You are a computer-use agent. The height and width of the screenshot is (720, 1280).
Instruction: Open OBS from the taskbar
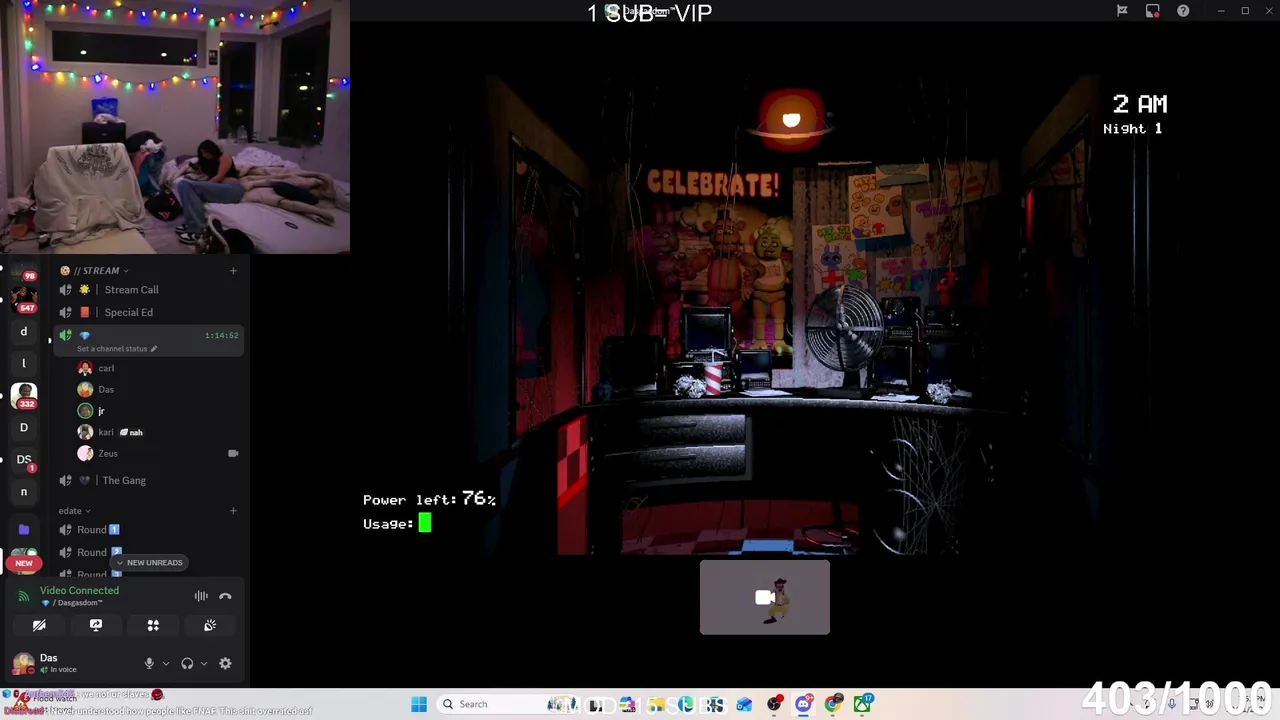[x=774, y=704]
